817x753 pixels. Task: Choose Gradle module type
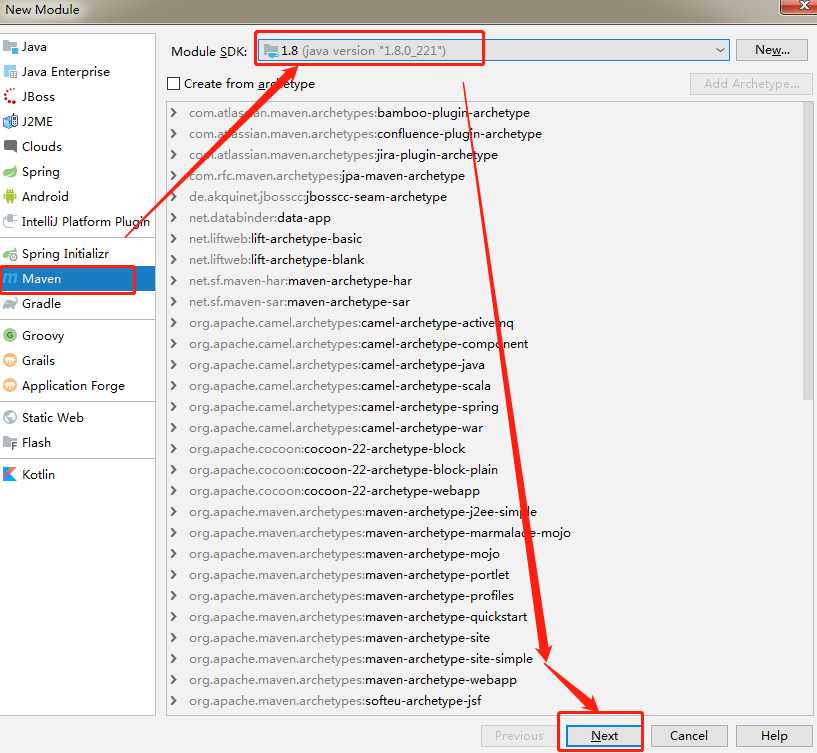pyautogui.click(x=78, y=304)
